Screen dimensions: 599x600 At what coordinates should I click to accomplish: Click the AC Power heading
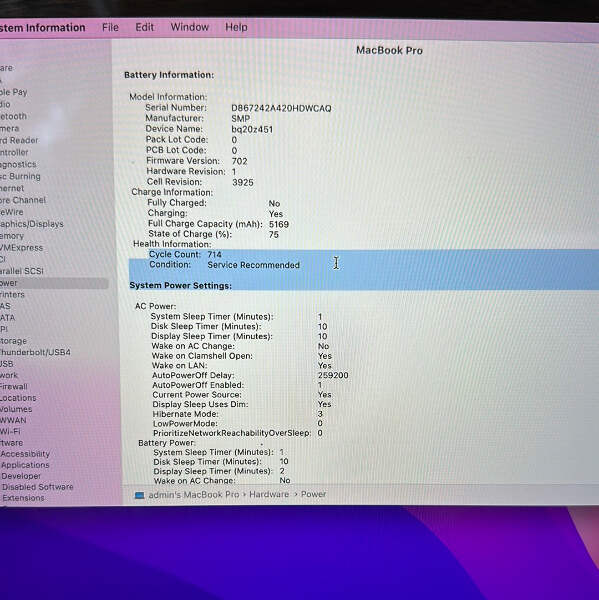point(155,306)
